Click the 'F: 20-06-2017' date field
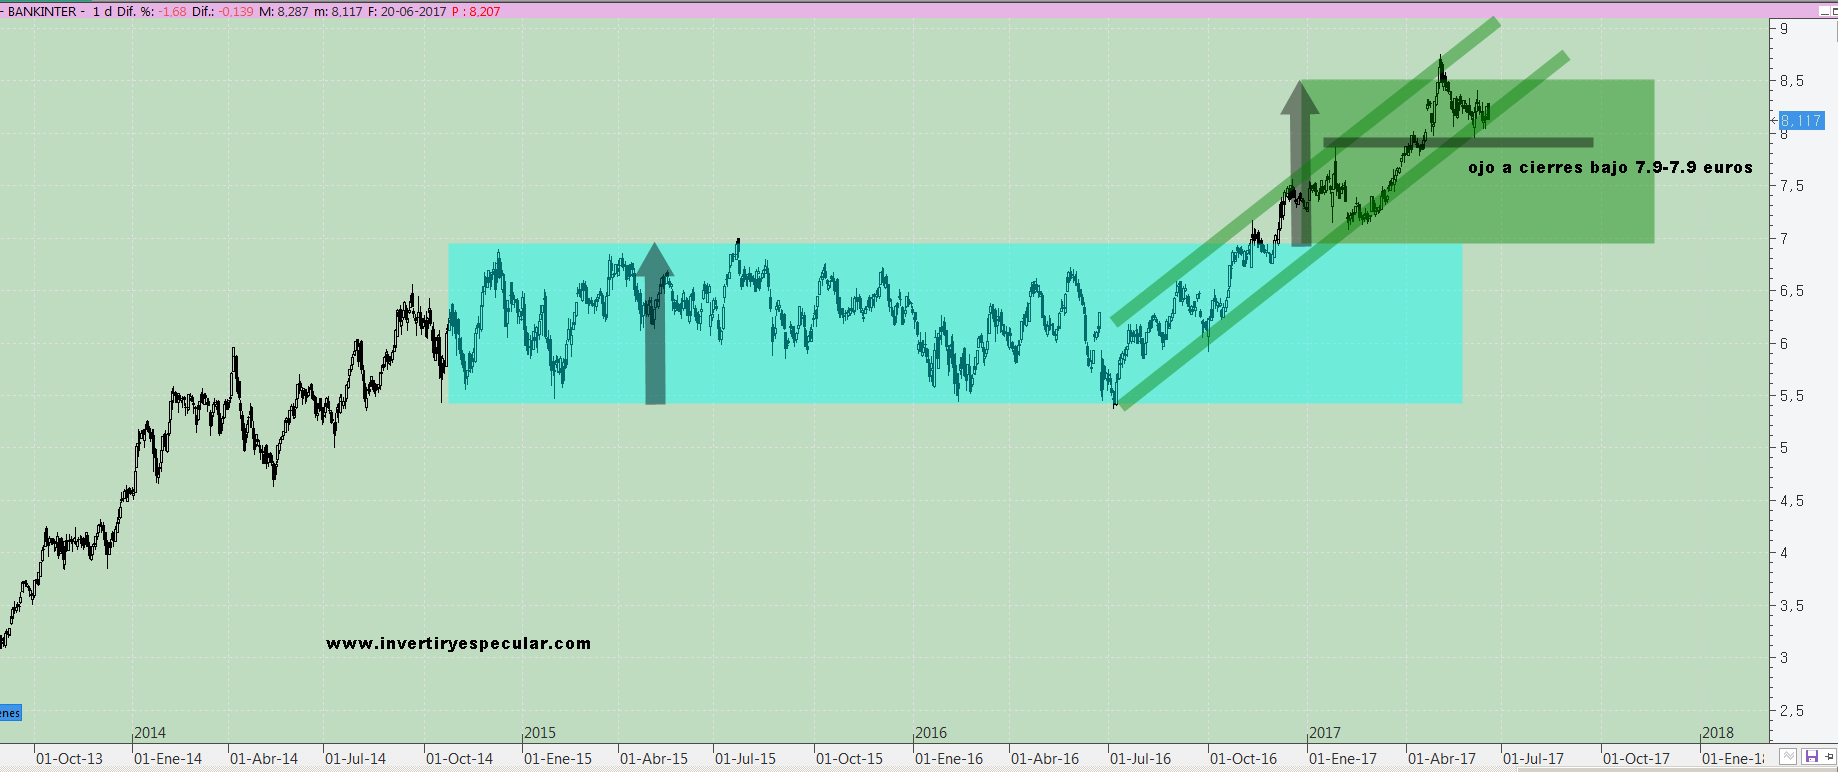Screen dimensions: 1838x772 coord(406,12)
